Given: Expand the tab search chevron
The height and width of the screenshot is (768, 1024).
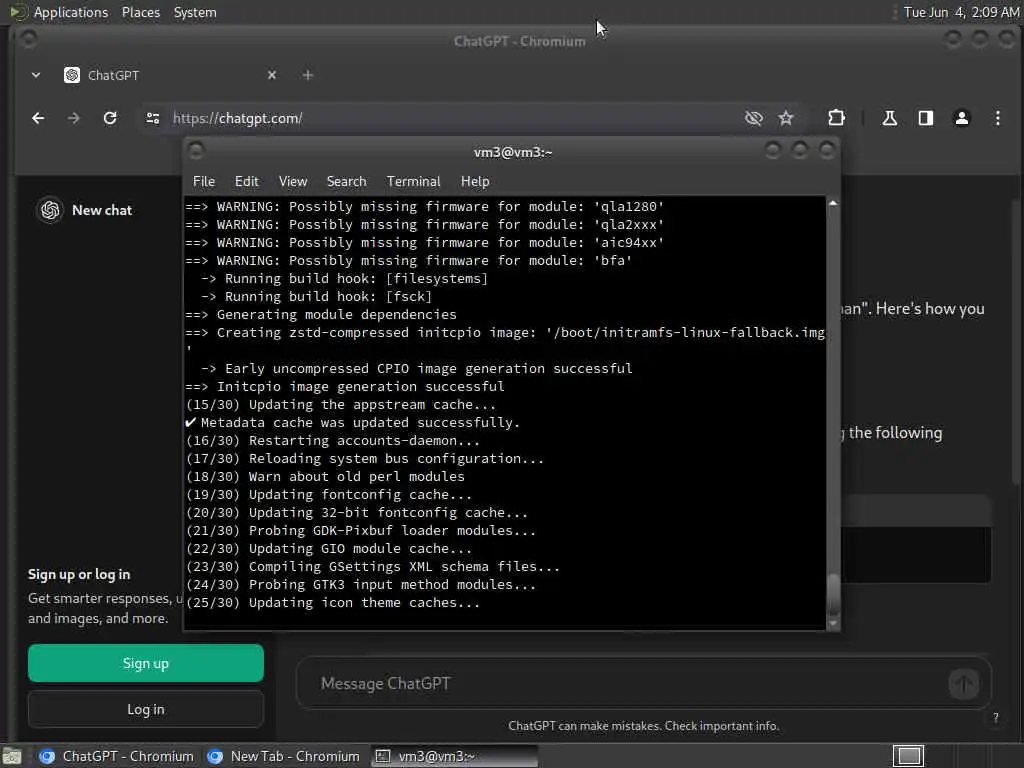Looking at the screenshot, I should coord(36,75).
